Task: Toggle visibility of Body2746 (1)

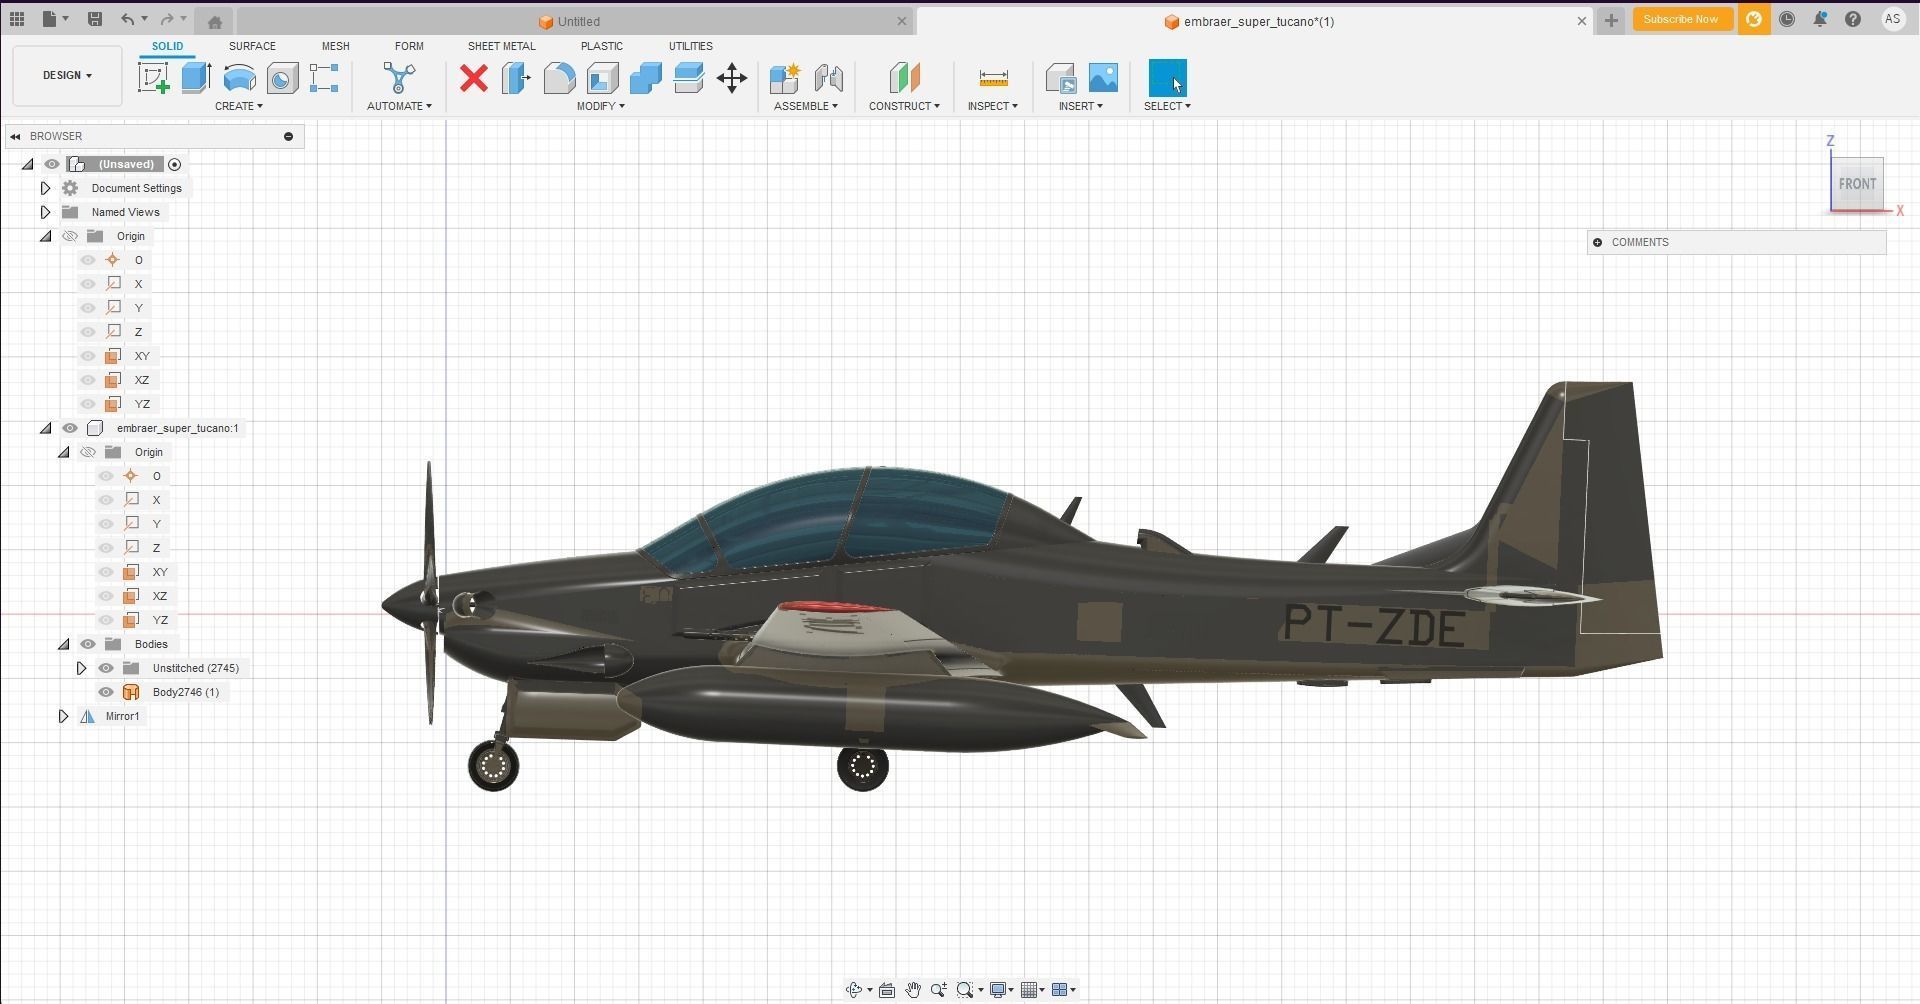Action: point(106,692)
